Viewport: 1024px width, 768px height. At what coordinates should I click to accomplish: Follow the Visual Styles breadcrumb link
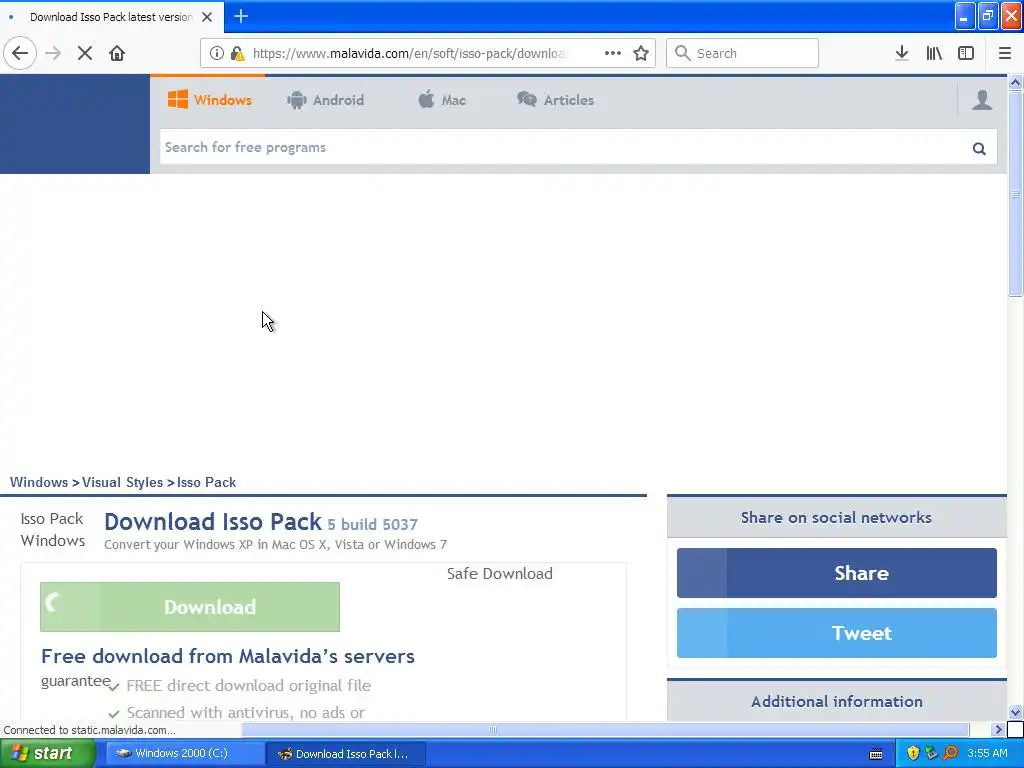122,482
